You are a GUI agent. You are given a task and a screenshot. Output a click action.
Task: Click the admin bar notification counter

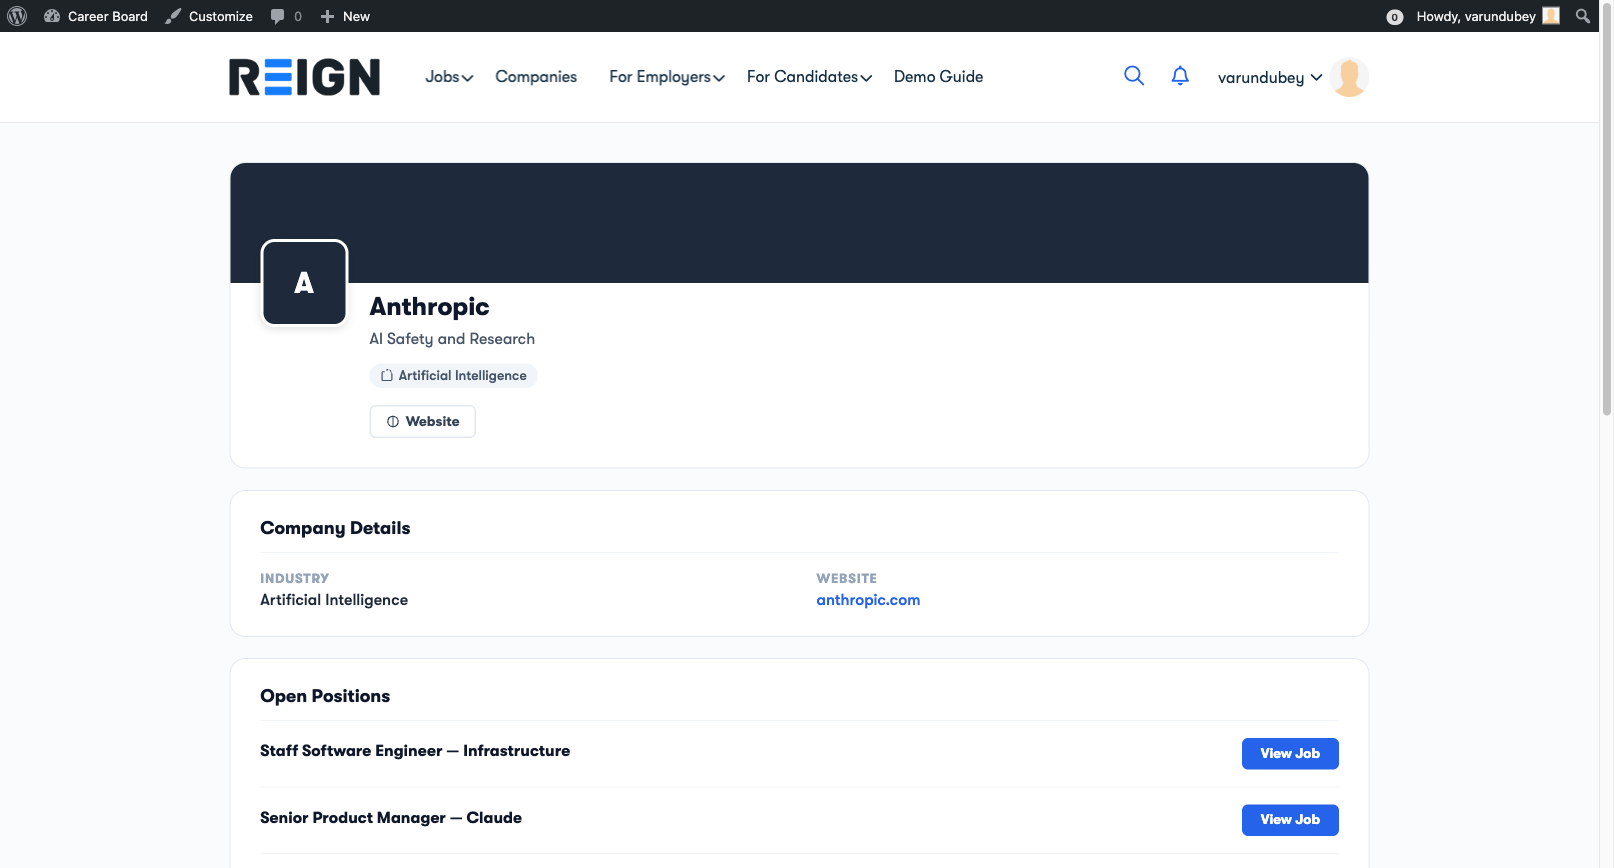[1394, 17]
